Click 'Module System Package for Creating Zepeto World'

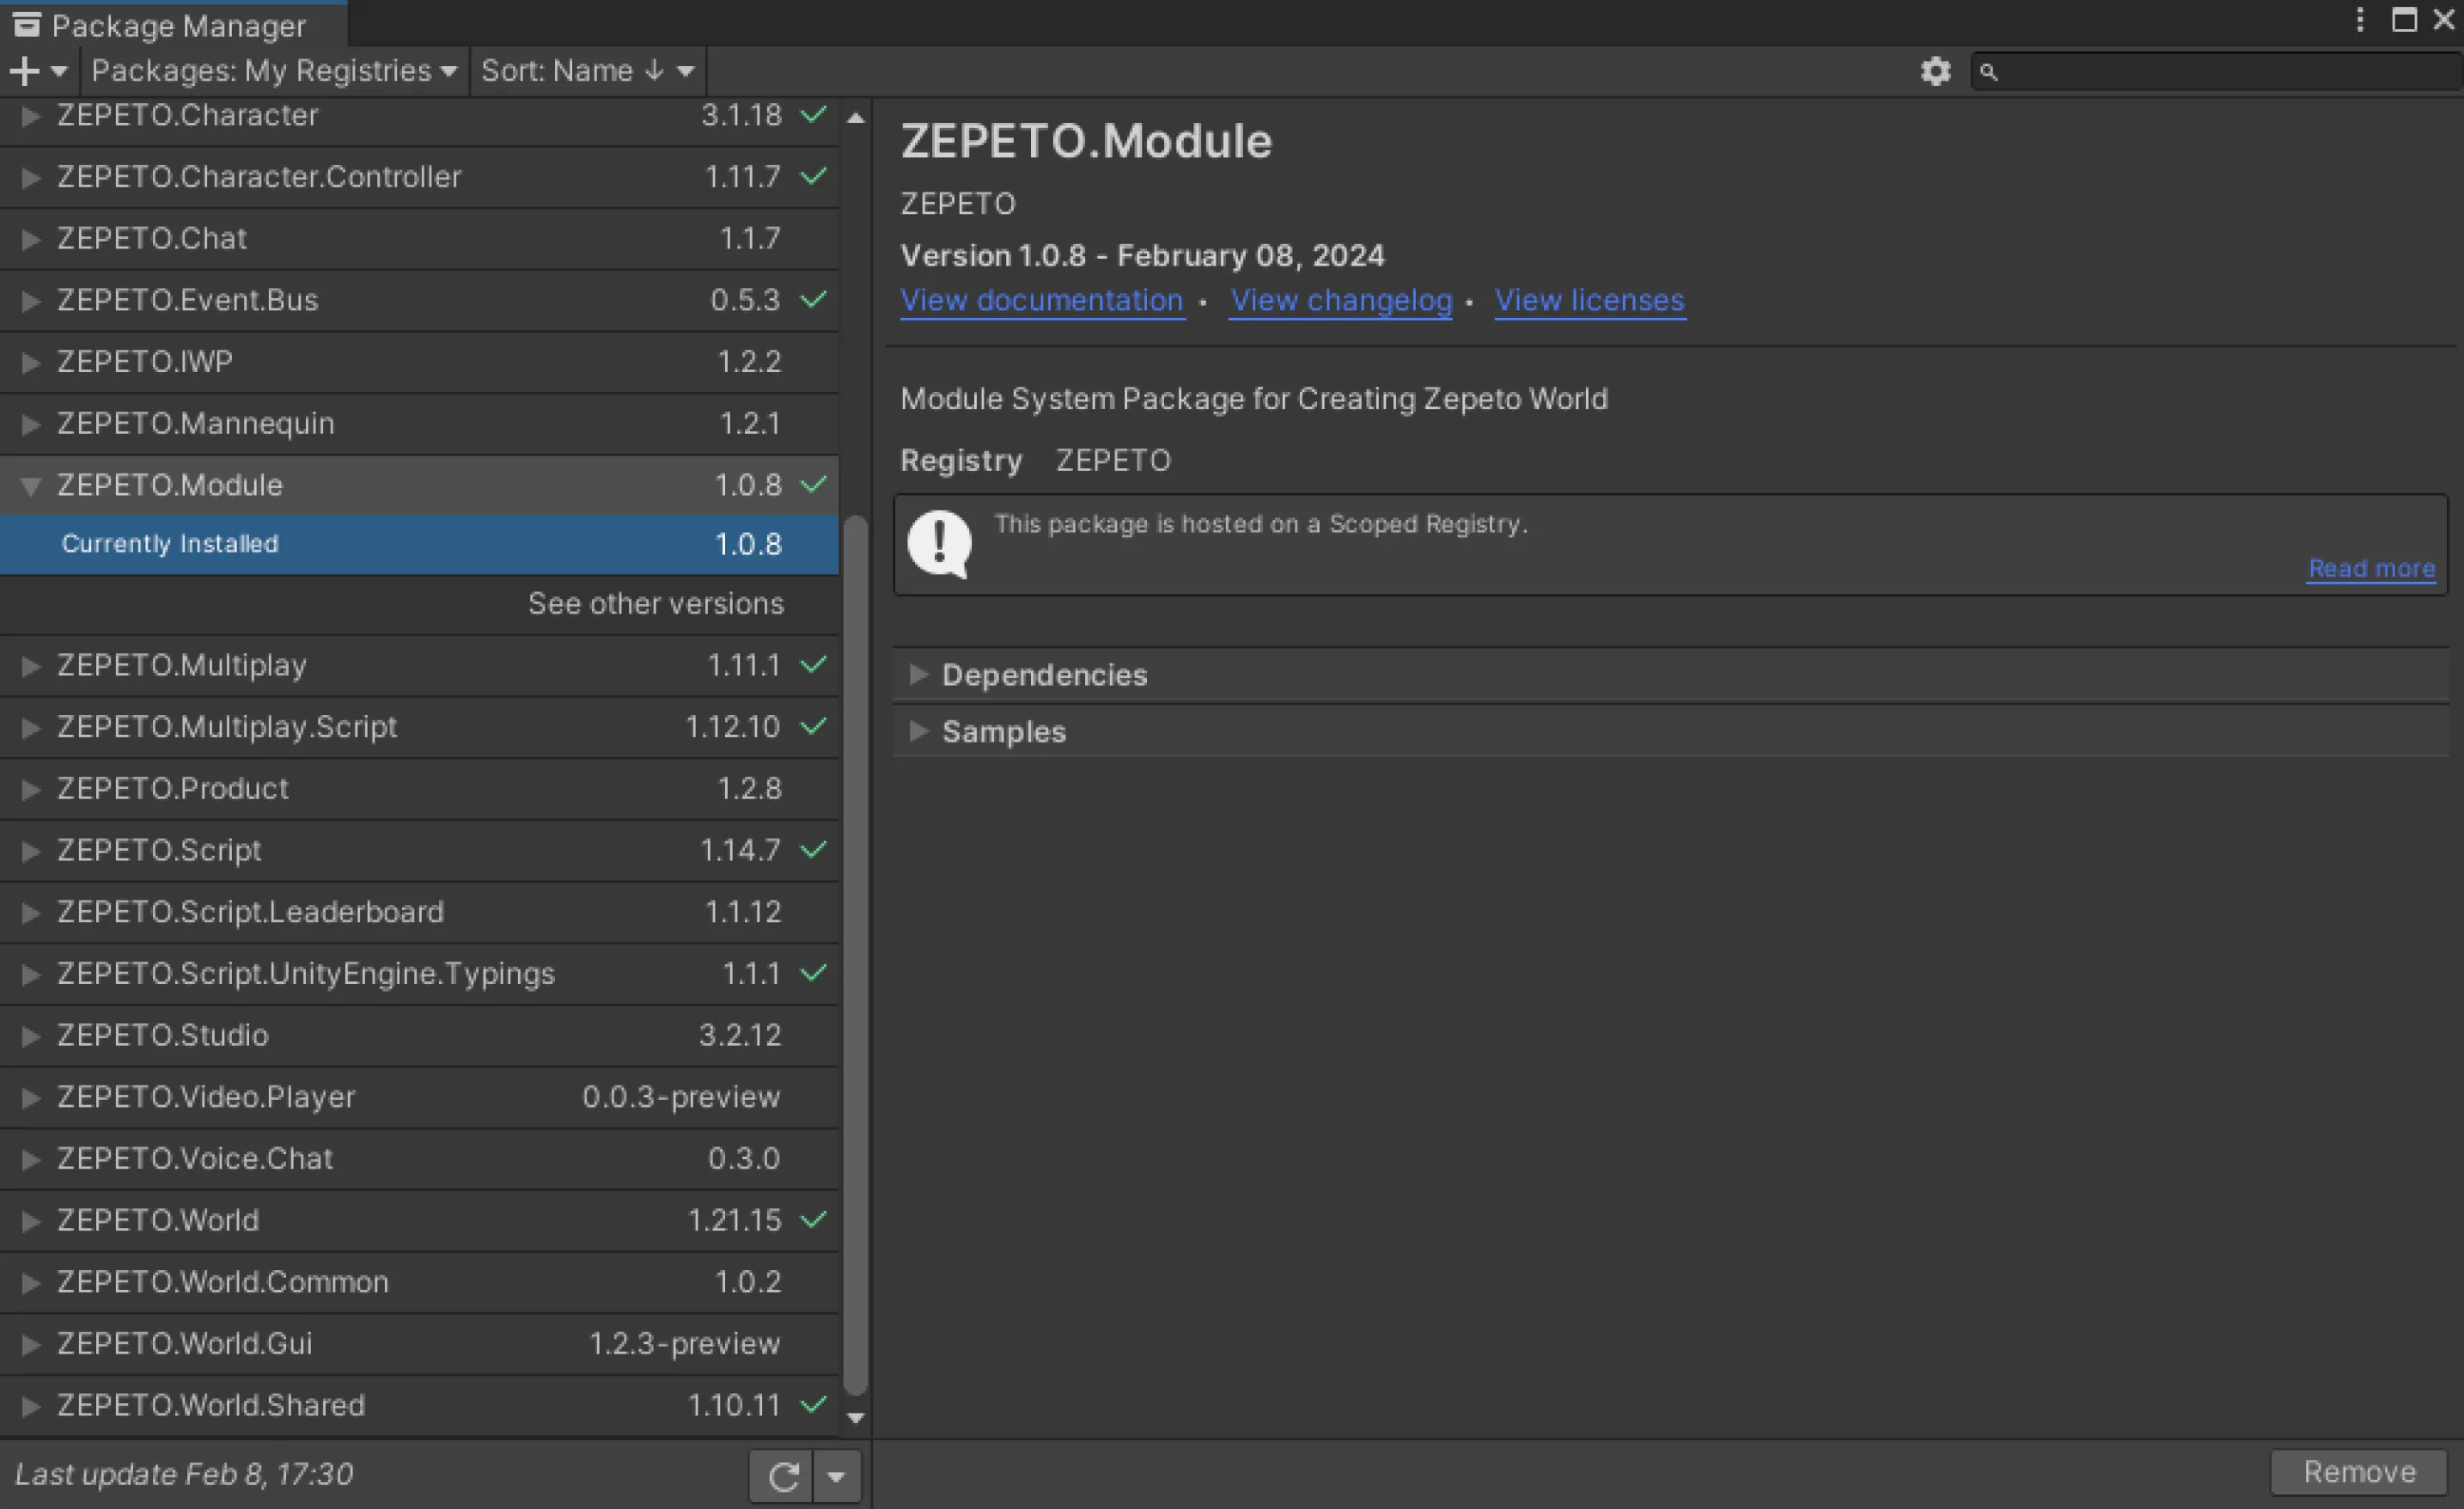pyautogui.click(x=1254, y=399)
